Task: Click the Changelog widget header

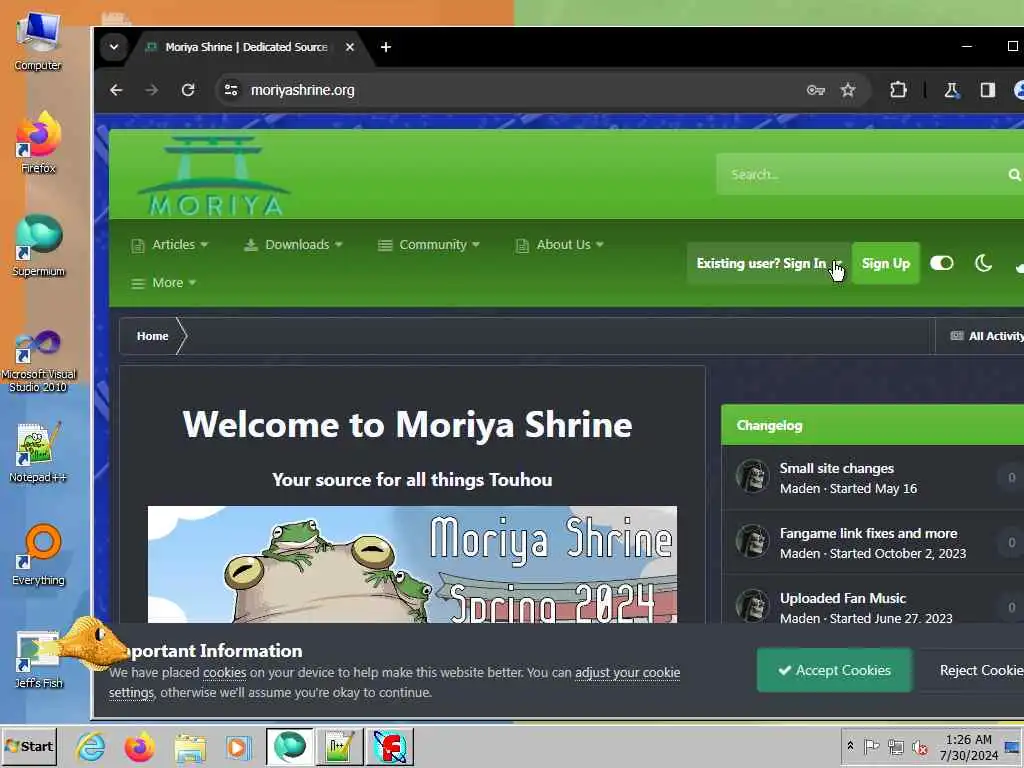Action: 872,425
